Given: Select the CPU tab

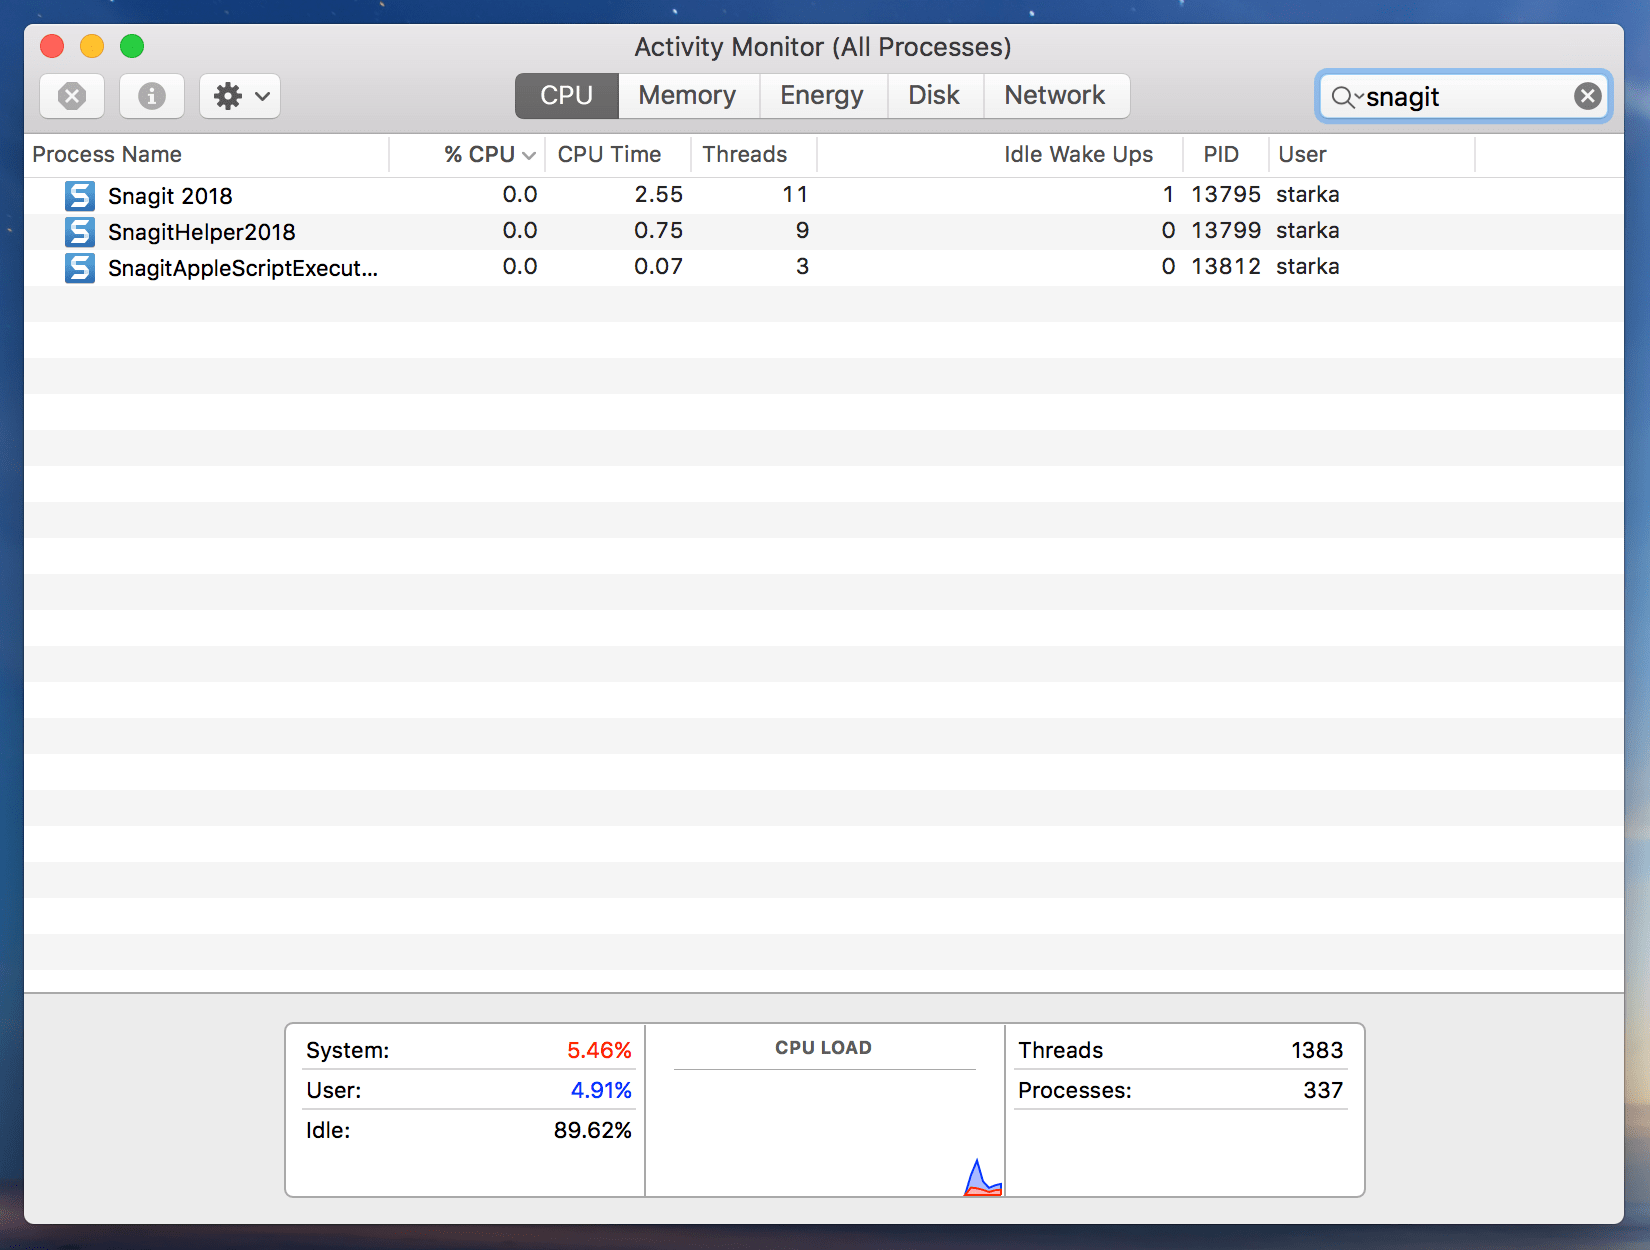Looking at the screenshot, I should [566, 96].
